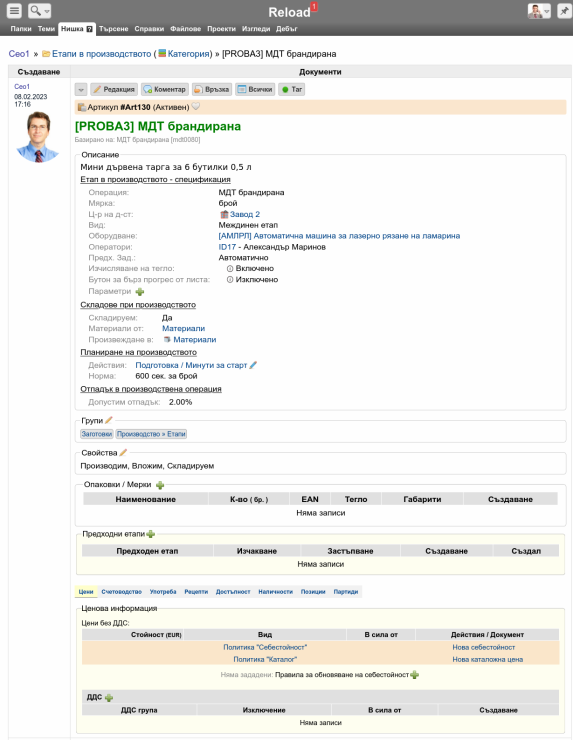Switch to the Рецепти tab
This screenshot has height=740, width=573.
click(196, 591)
